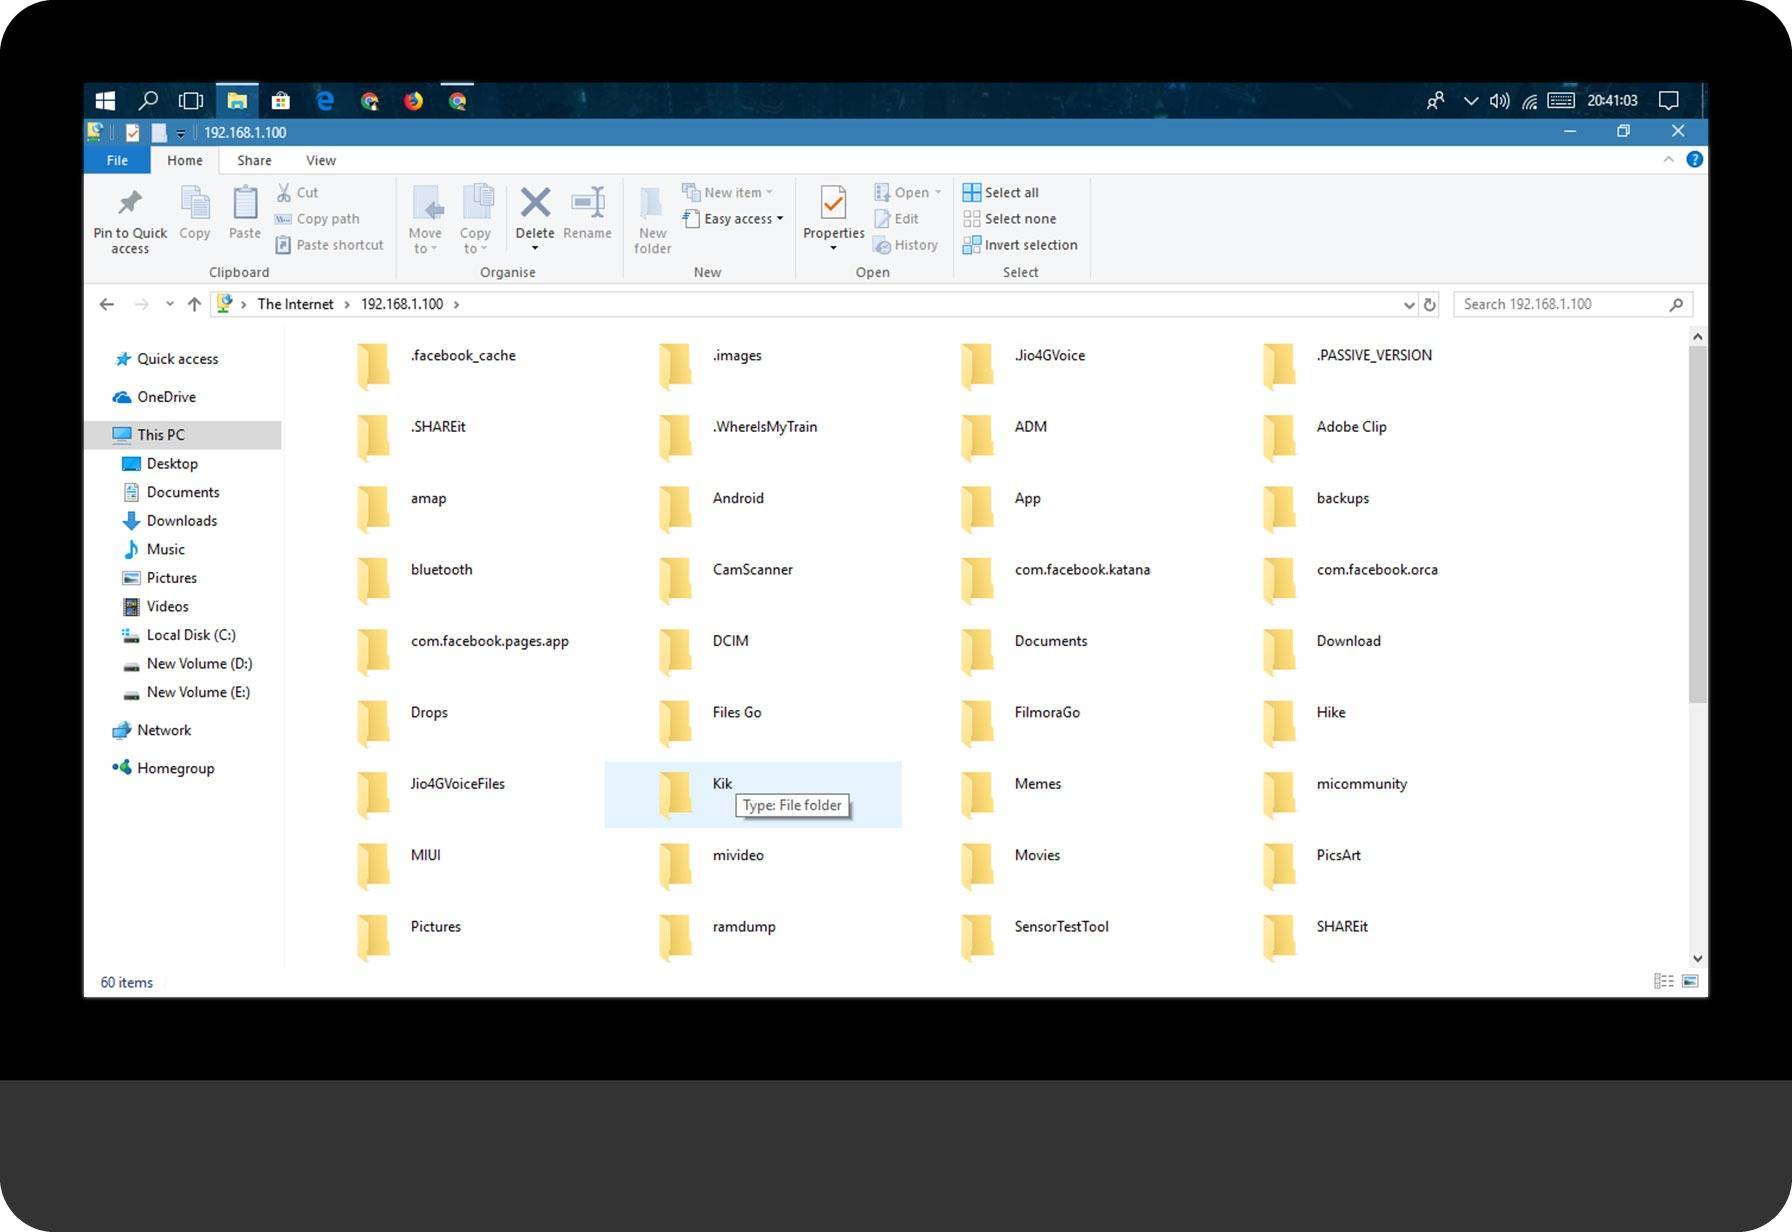The image size is (1792, 1232).
Task: Click the Rename icon
Action: (x=588, y=203)
